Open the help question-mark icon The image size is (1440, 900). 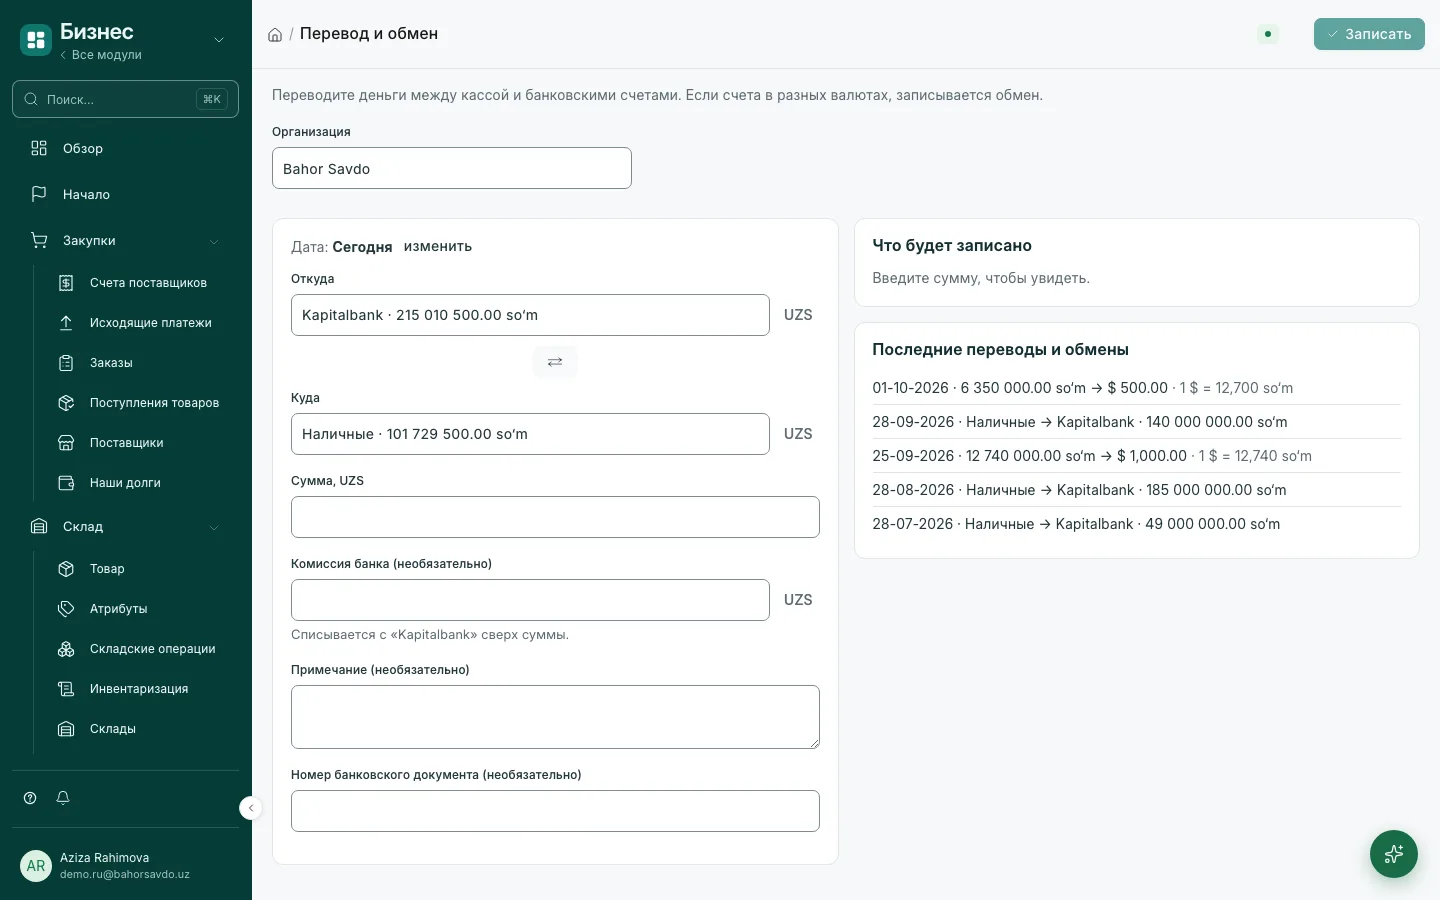30,798
